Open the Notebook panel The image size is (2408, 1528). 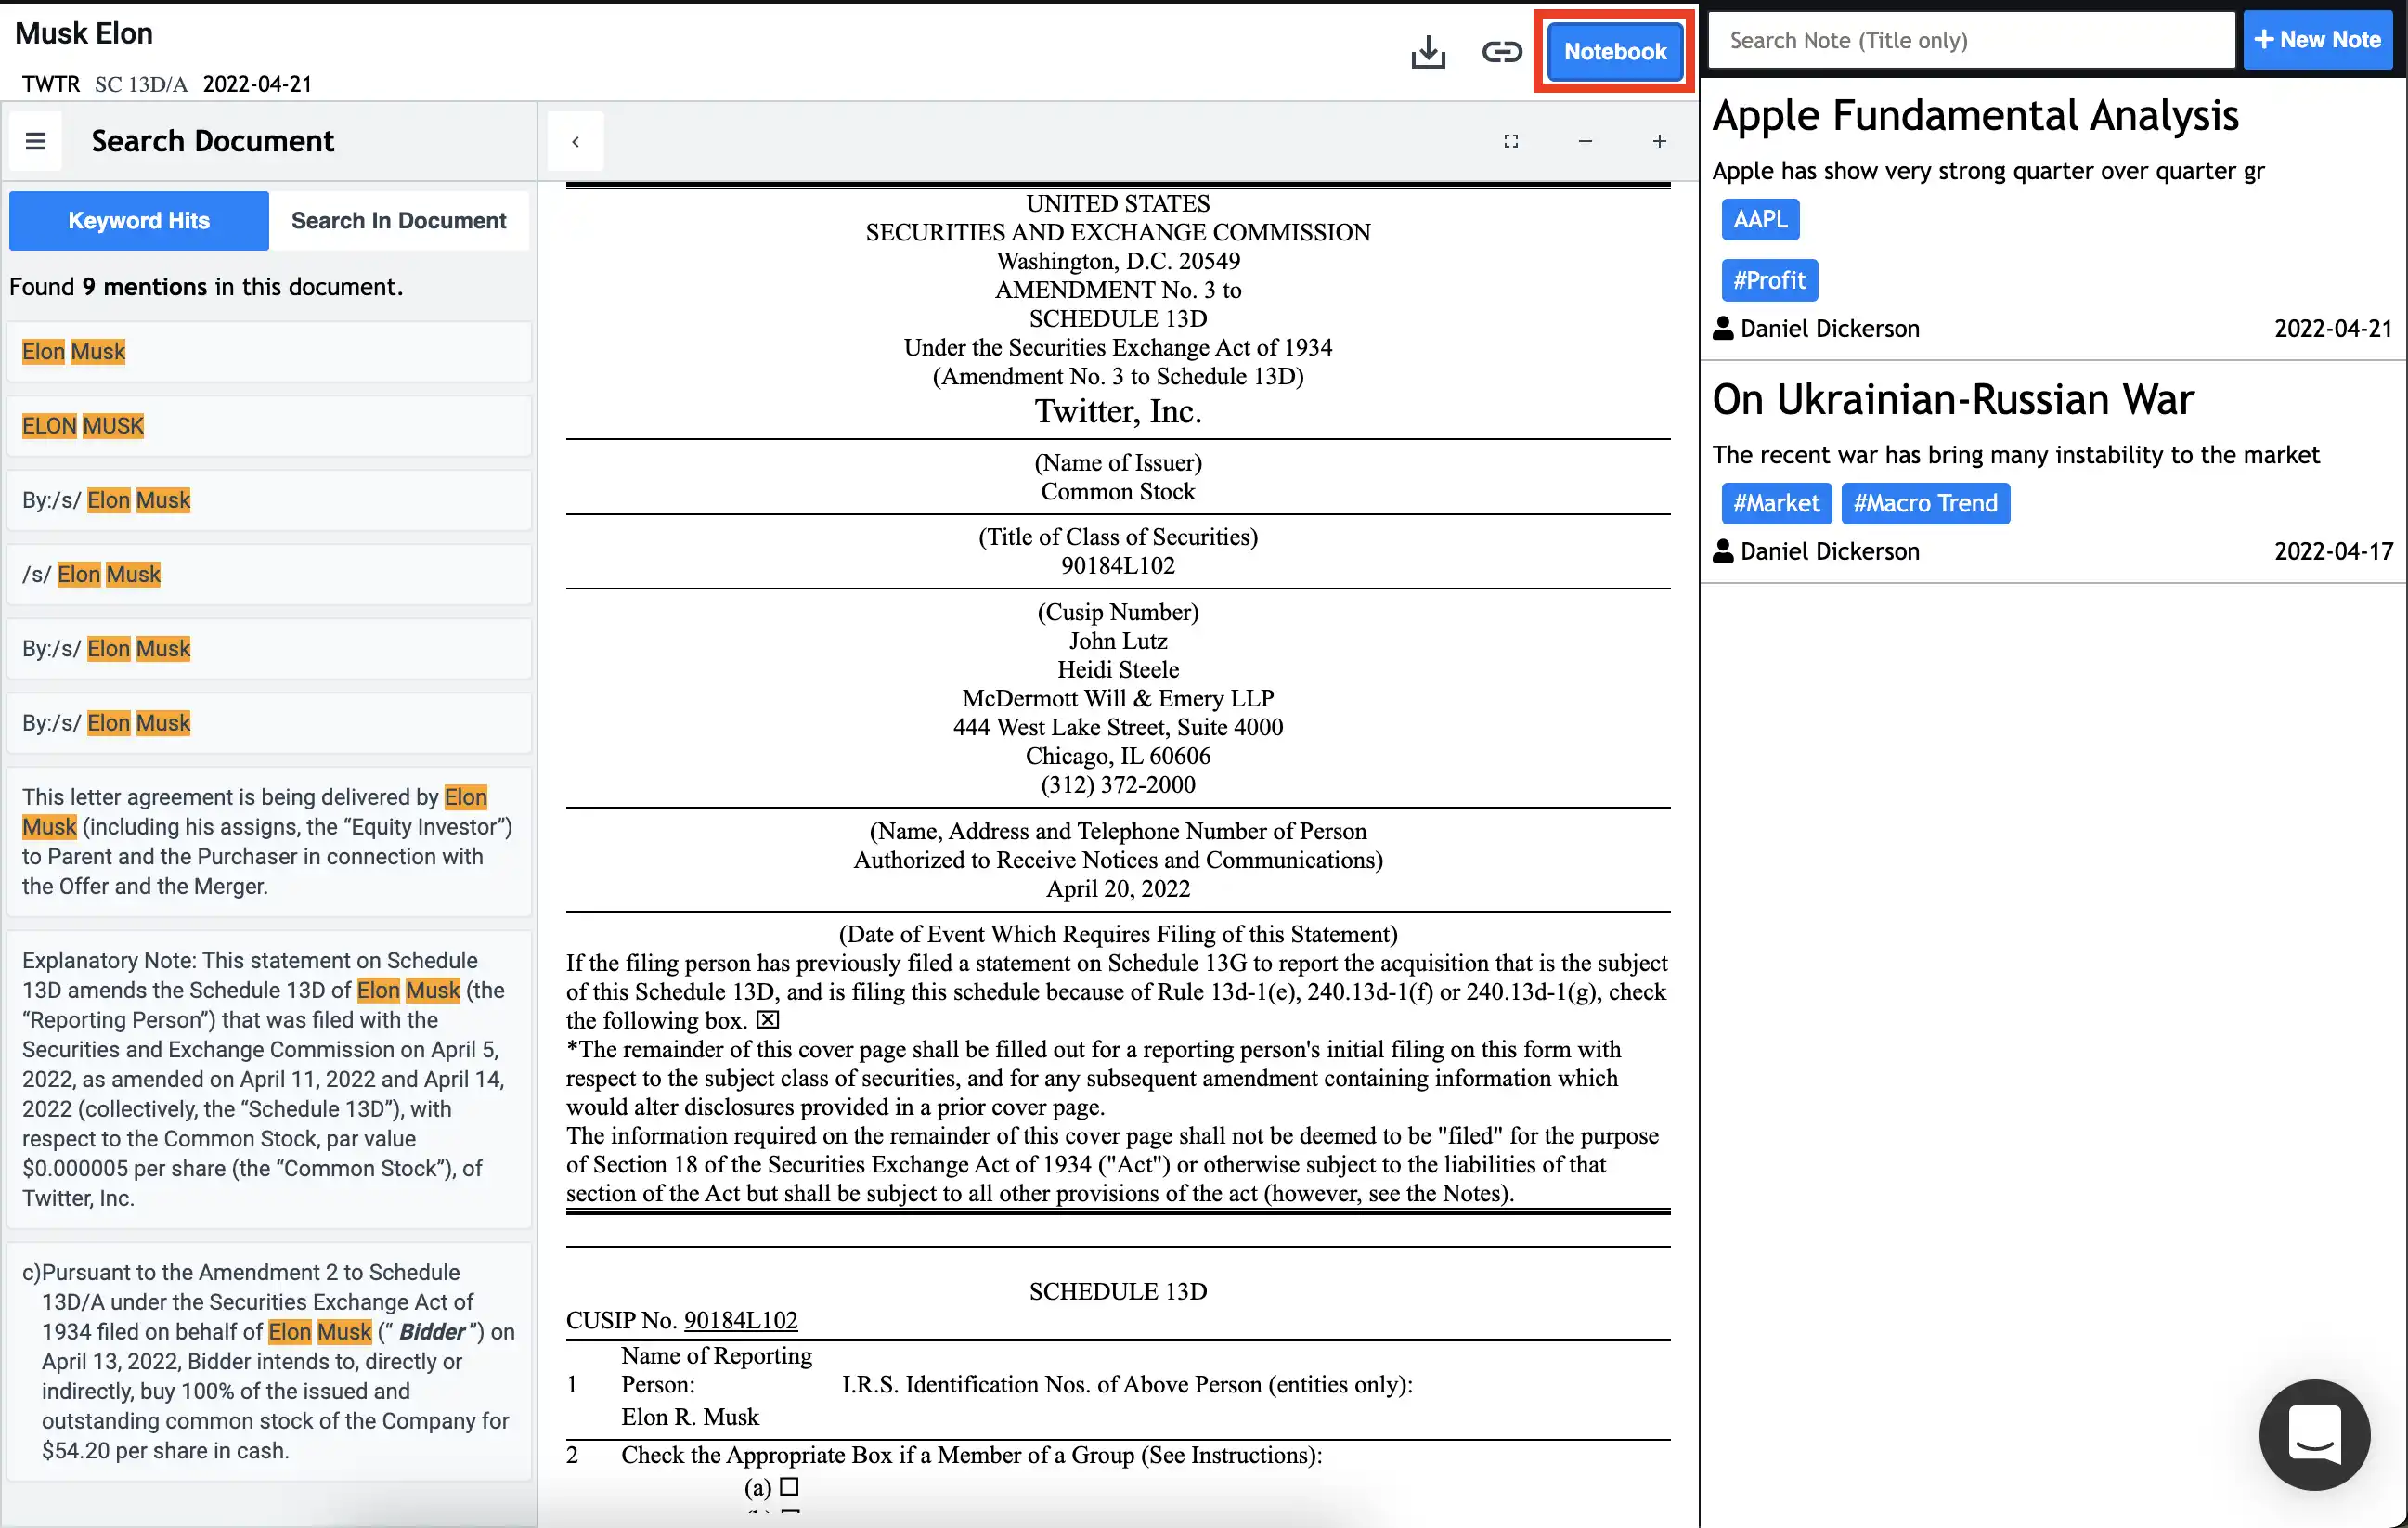[1613, 51]
